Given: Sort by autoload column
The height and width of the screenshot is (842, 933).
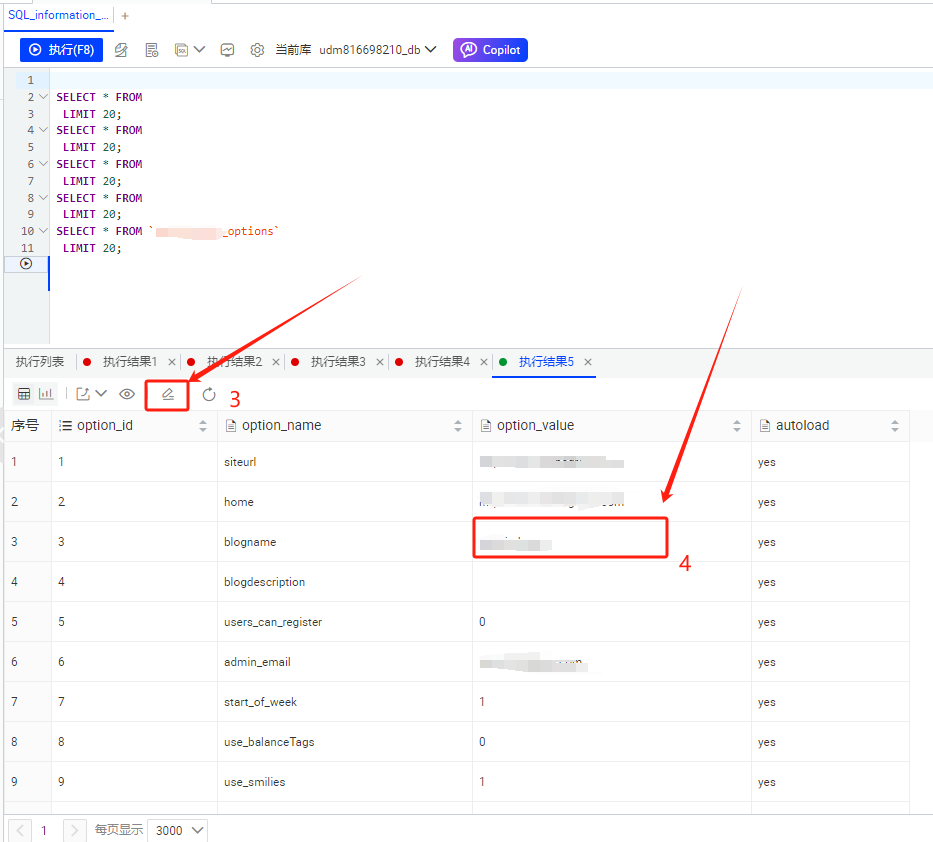Looking at the screenshot, I should click(x=894, y=425).
